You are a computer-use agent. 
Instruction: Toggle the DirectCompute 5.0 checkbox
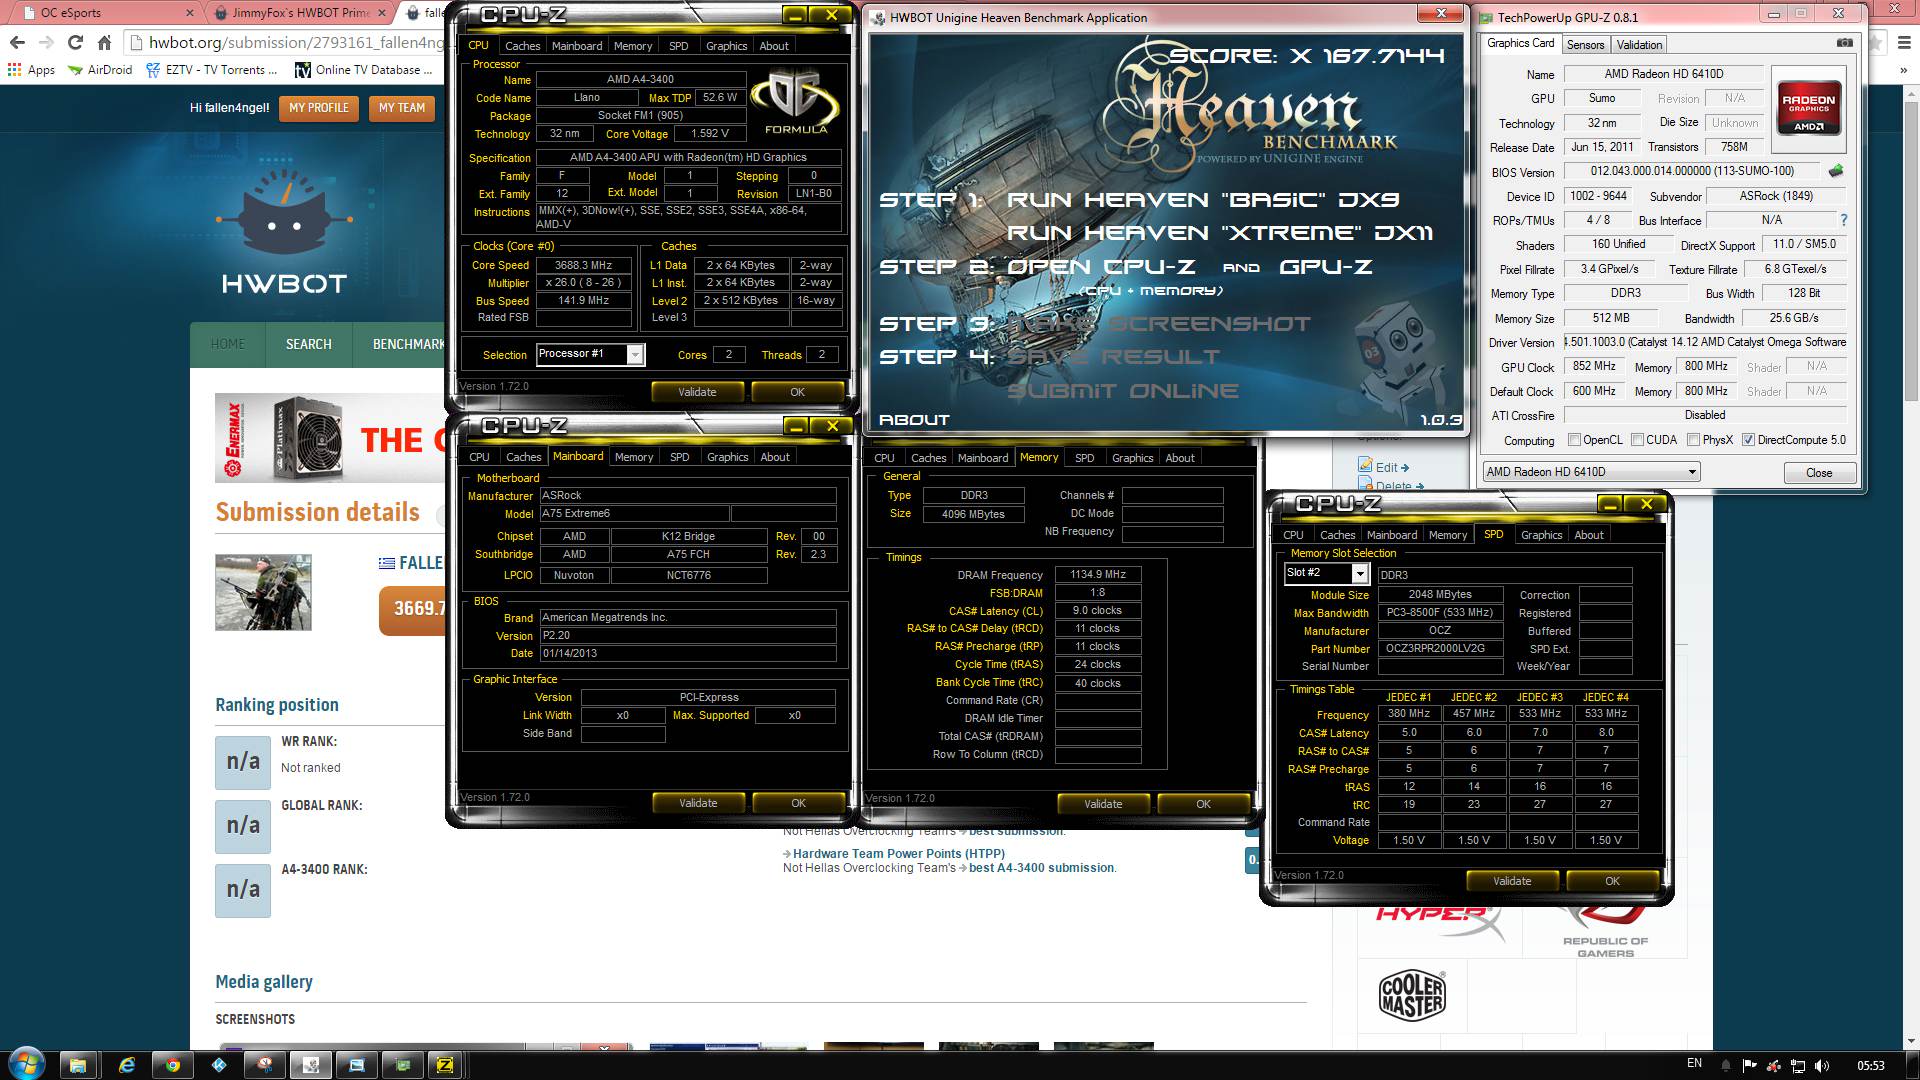(1748, 440)
